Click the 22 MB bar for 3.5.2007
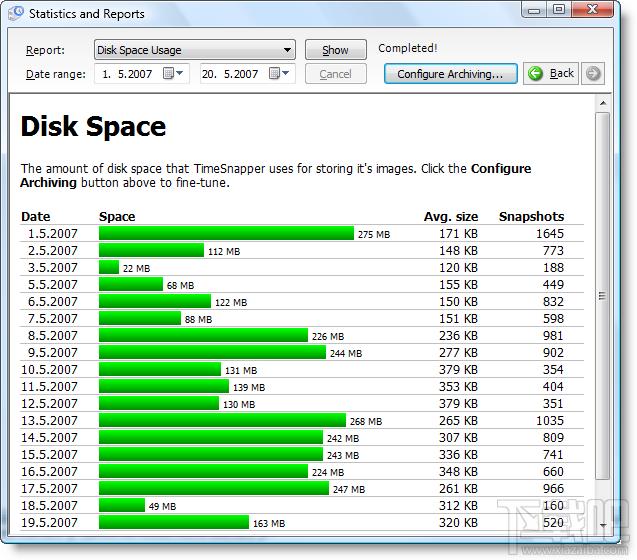Viewport: 637px width, 560px height. (x=109, y=267)
